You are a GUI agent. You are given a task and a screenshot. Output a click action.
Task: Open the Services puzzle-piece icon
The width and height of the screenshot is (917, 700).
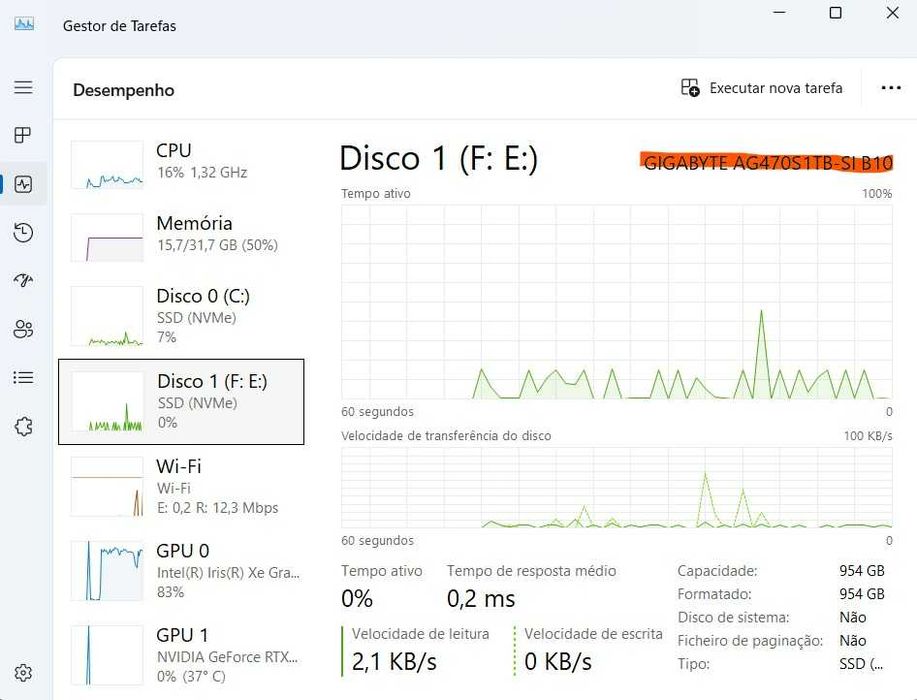pyautogui.click(x=23, y=426)
